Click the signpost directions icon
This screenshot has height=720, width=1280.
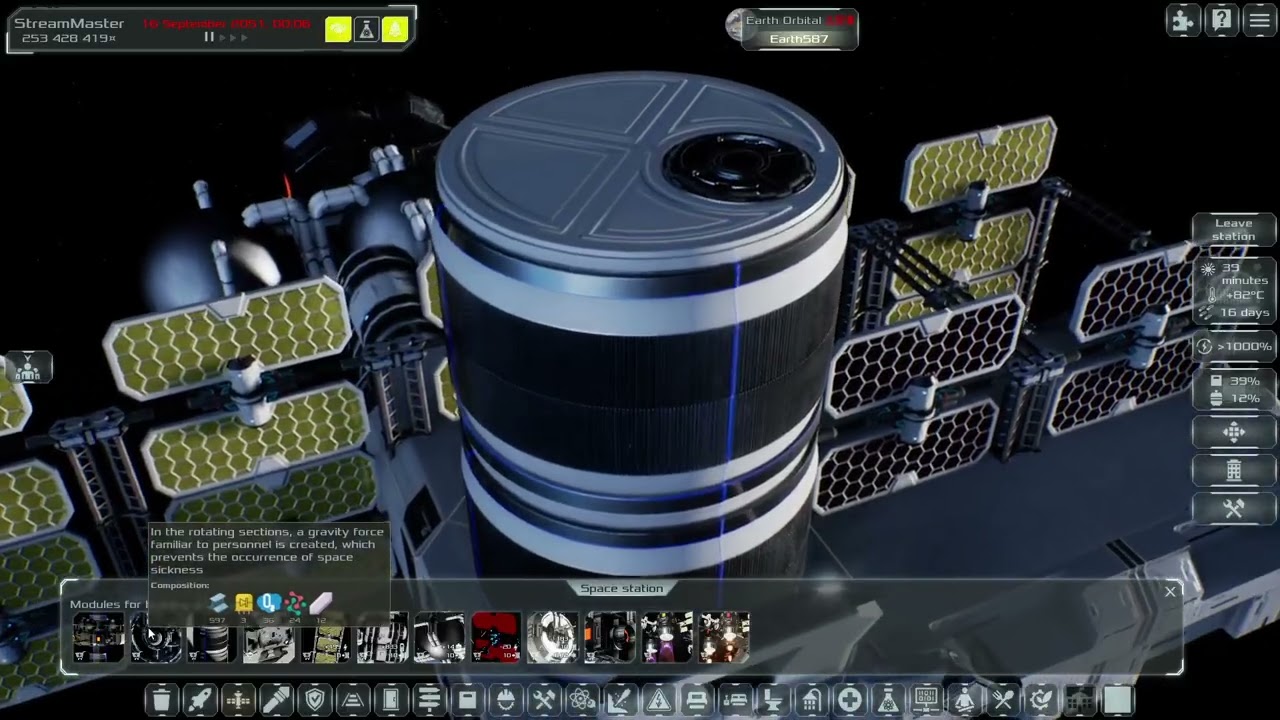point(429,700)
